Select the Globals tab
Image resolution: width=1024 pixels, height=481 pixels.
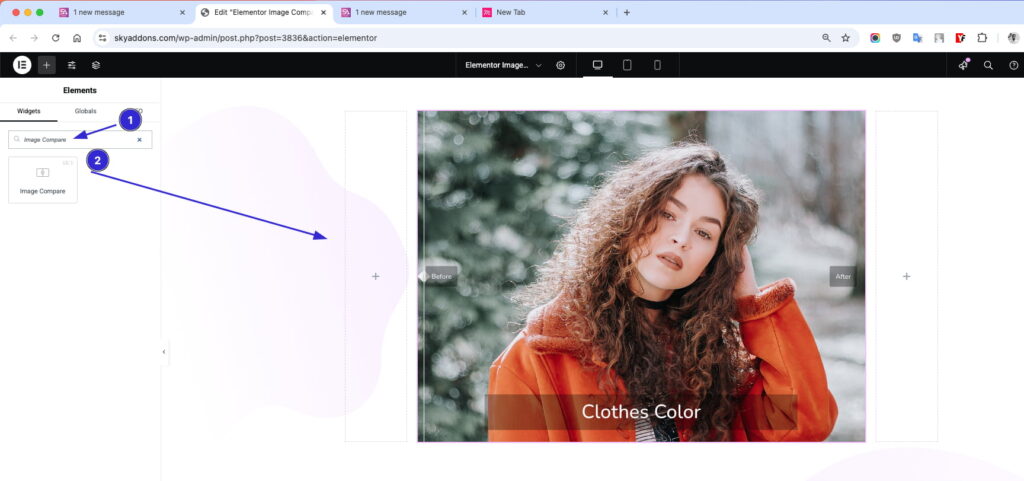86,112
